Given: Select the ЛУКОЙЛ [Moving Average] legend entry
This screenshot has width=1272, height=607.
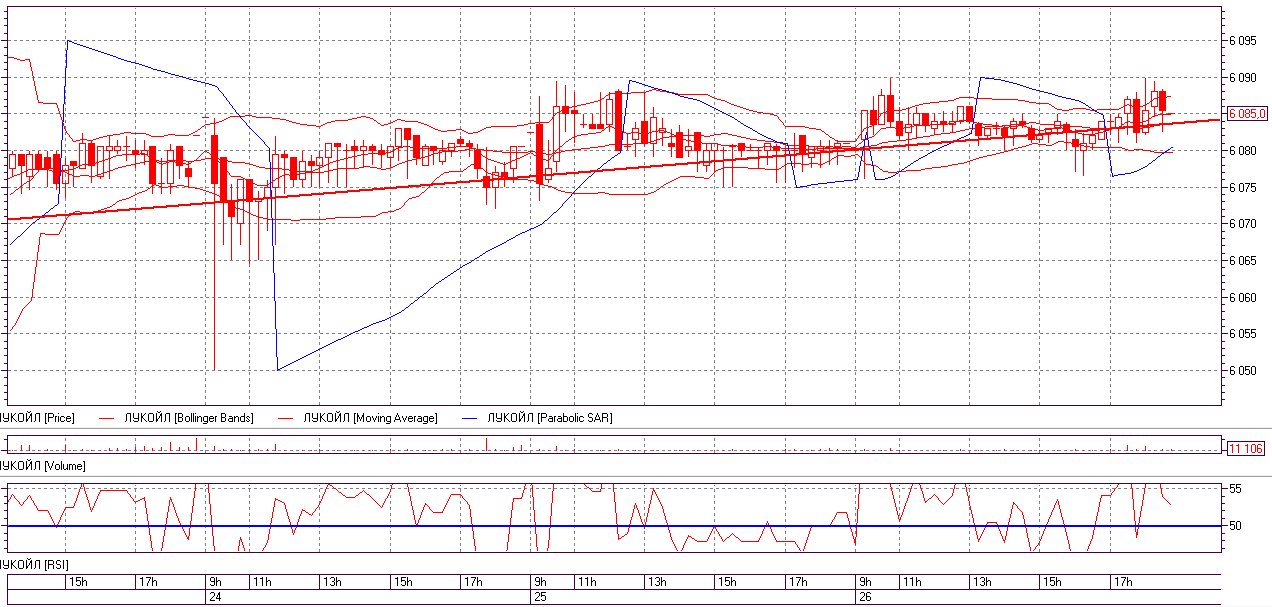Looking at the screenshot, I should 370,418.
